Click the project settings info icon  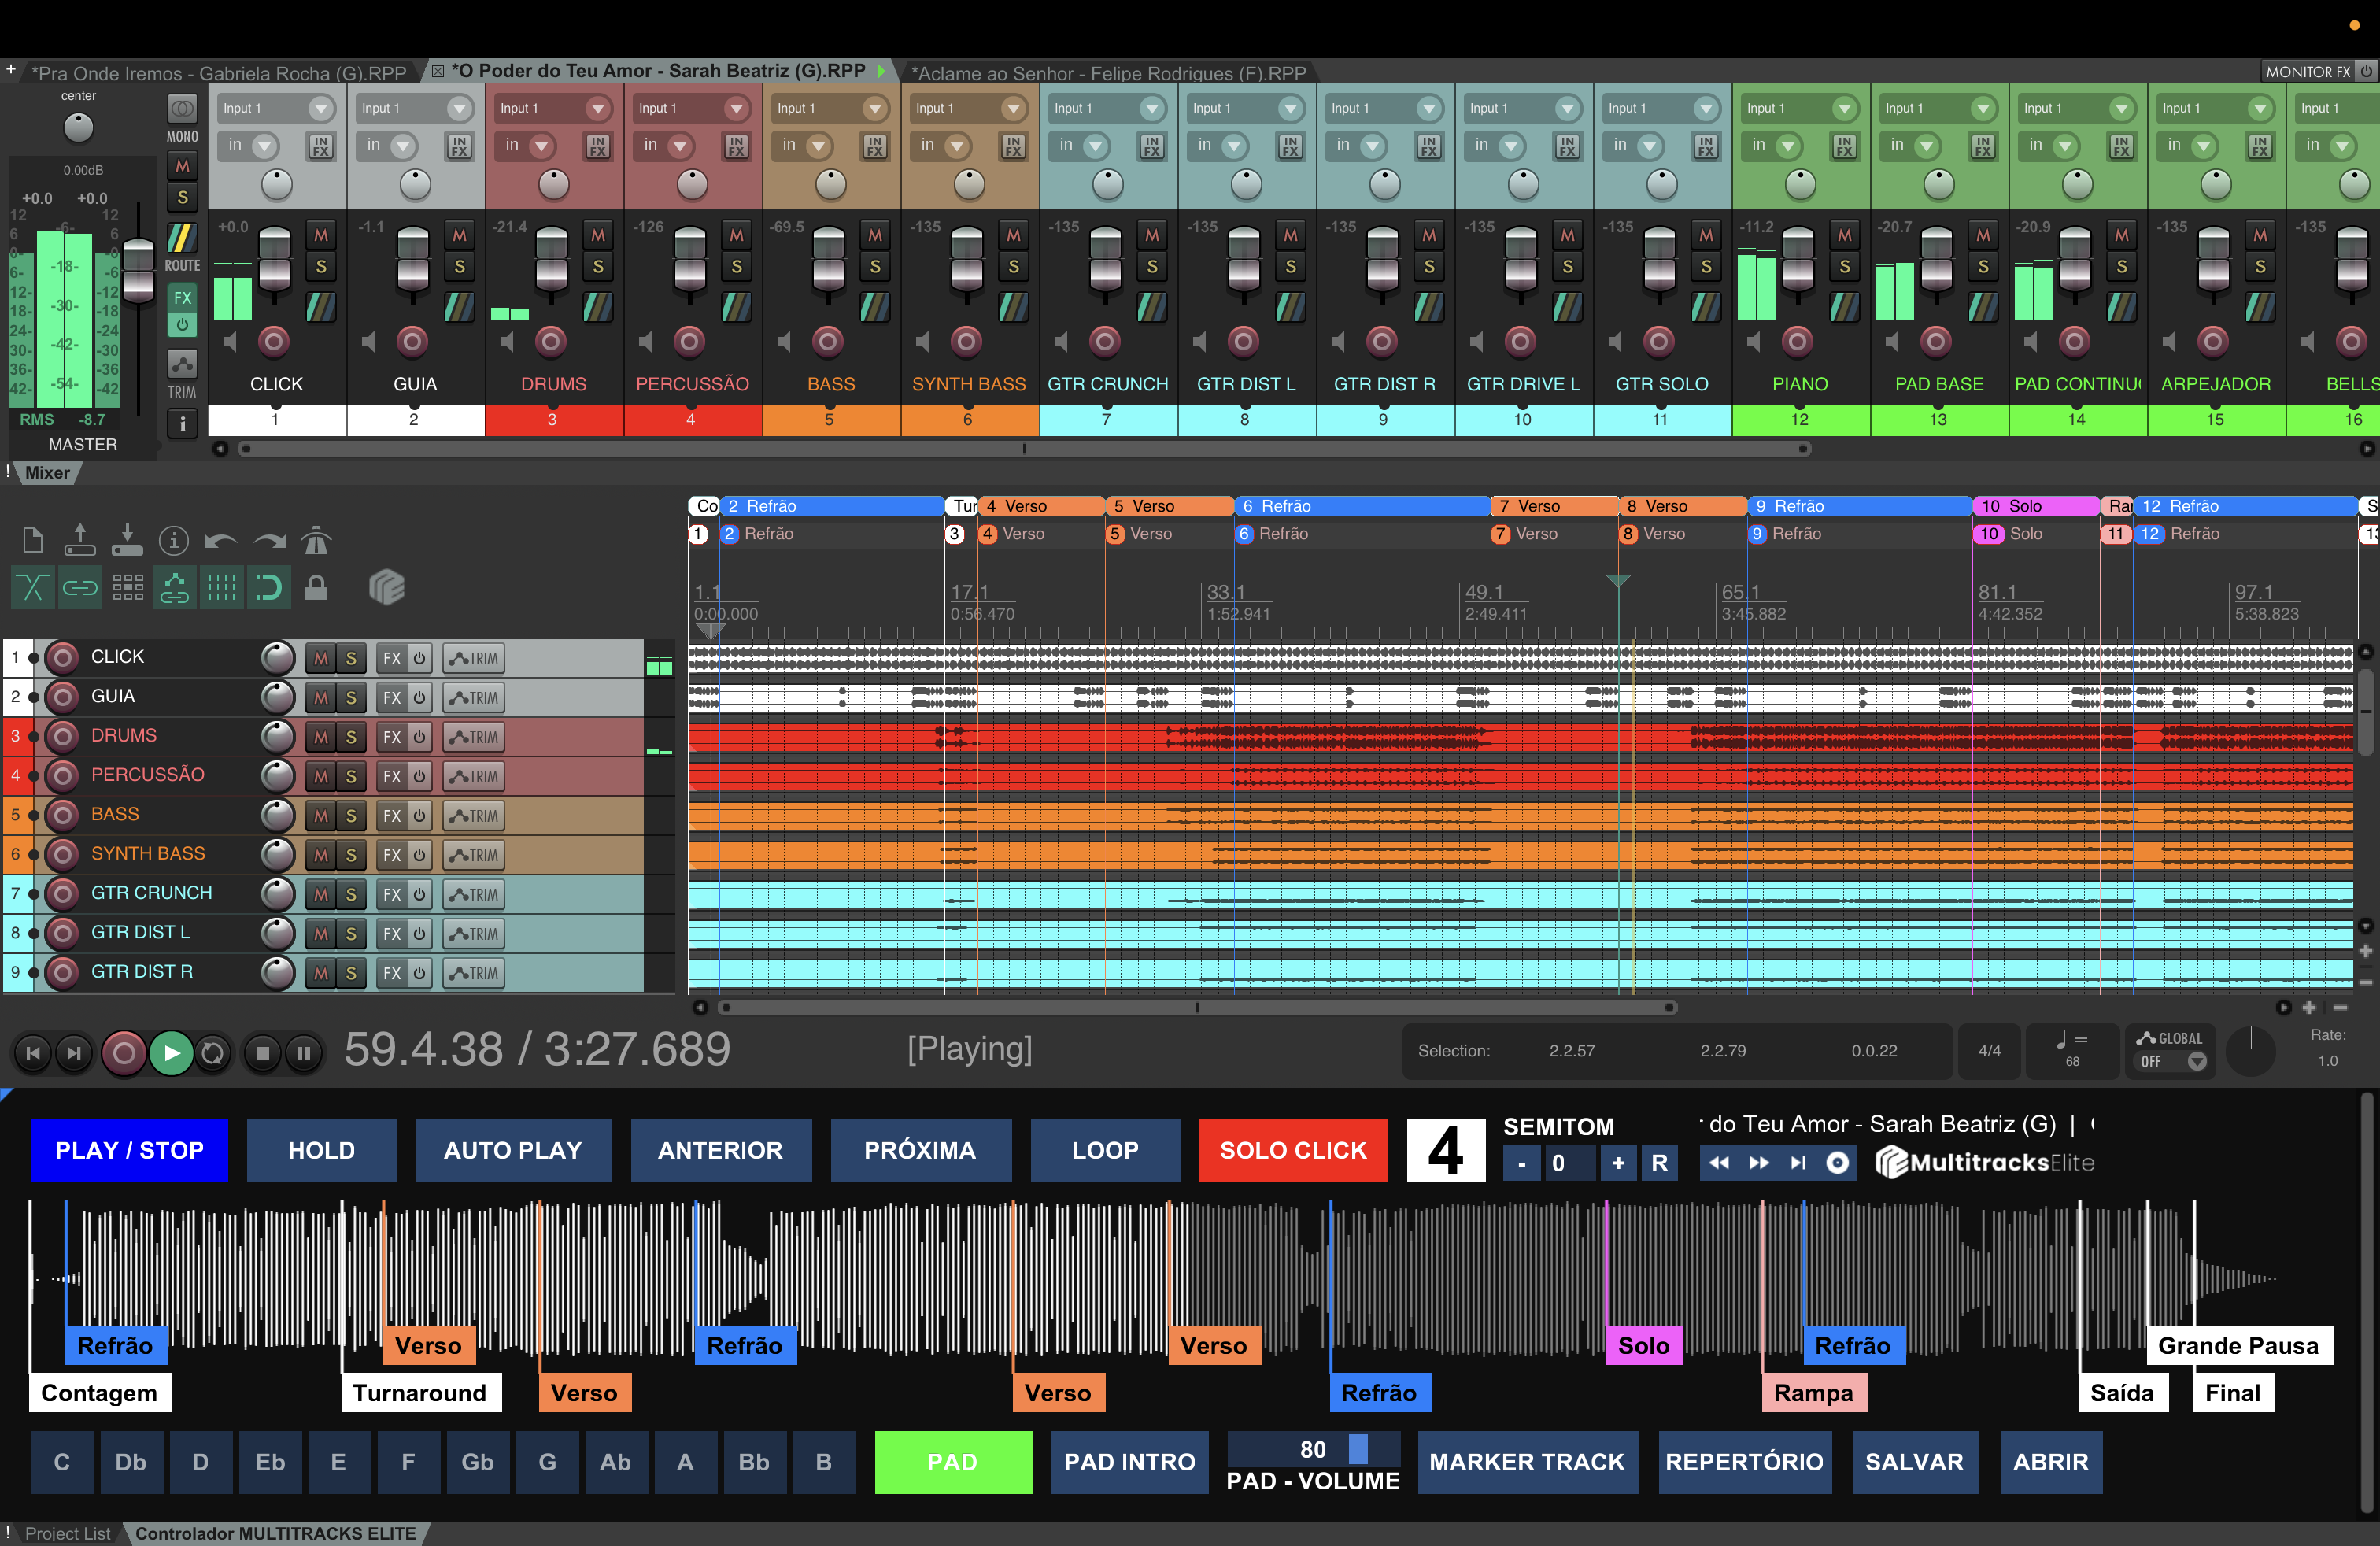coord(173,541)
